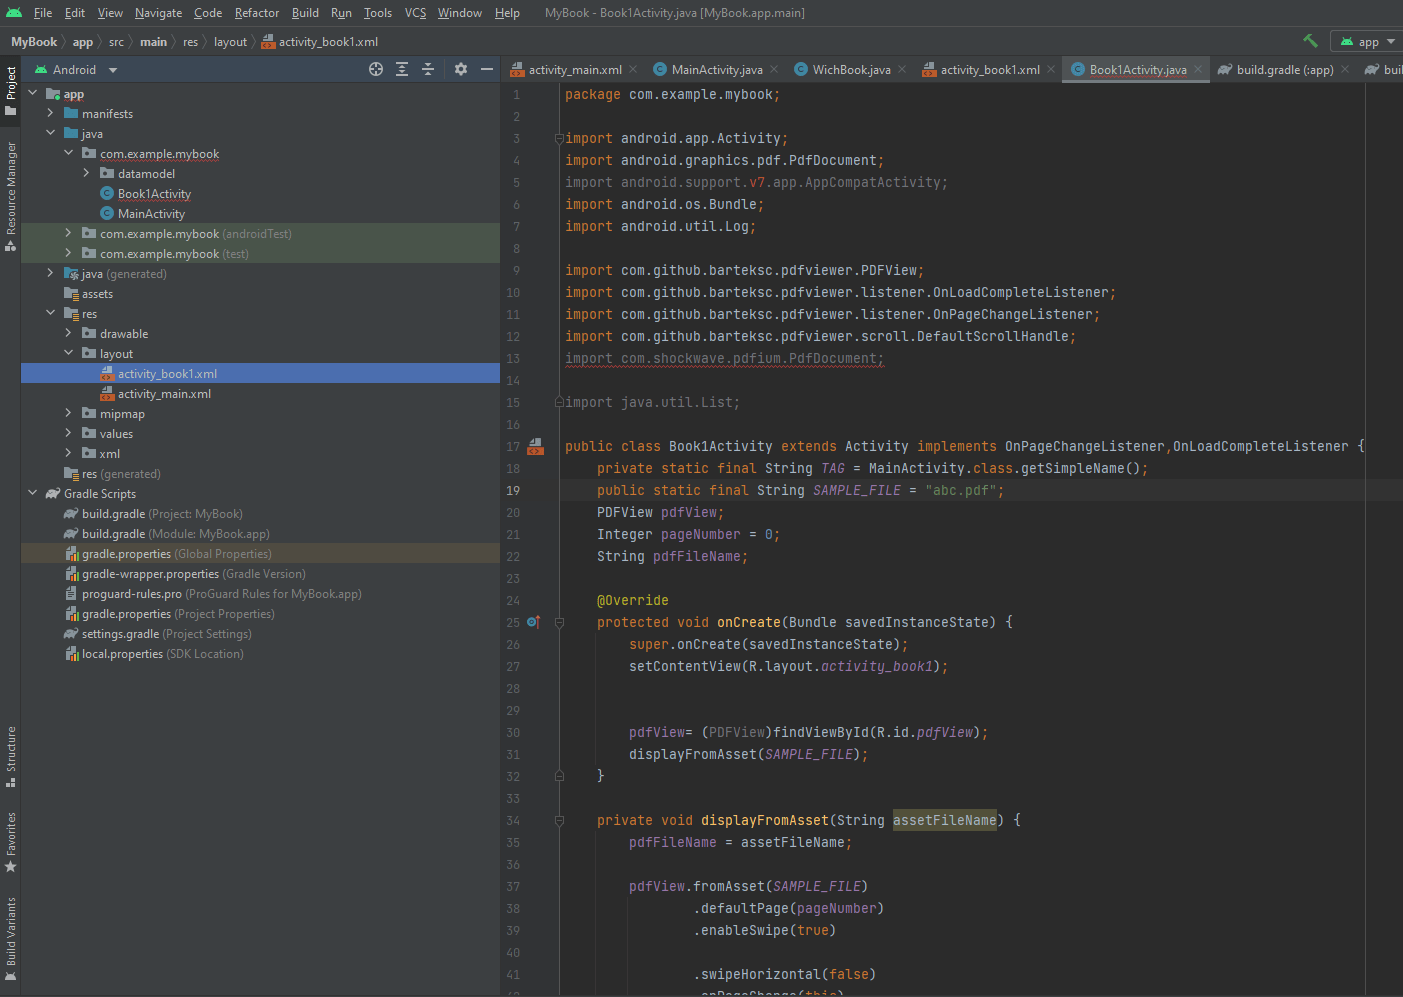Hide the Project tool window with minus icon
Image resolution: width=1403 pixels, height=997 pixels.
(487, 69)
